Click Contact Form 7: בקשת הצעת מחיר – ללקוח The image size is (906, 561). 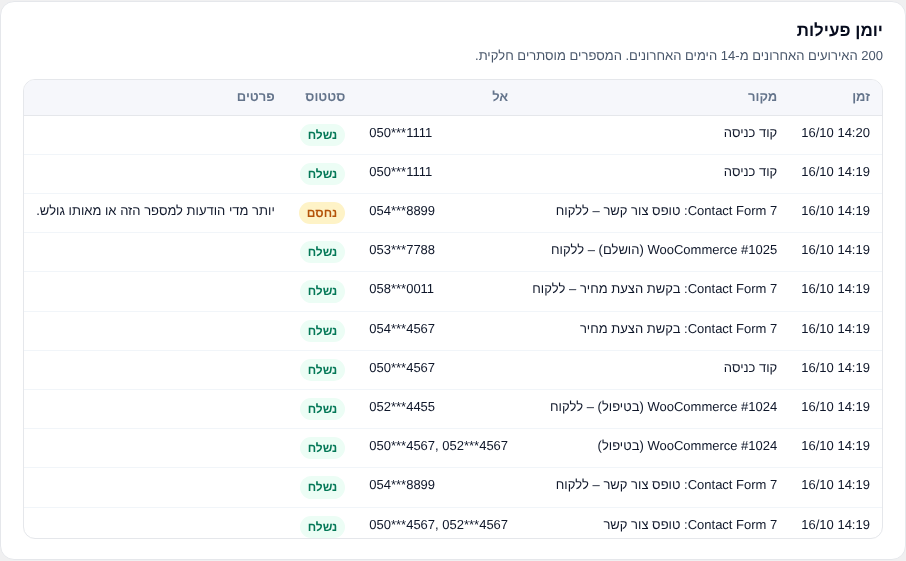(655, 289)
